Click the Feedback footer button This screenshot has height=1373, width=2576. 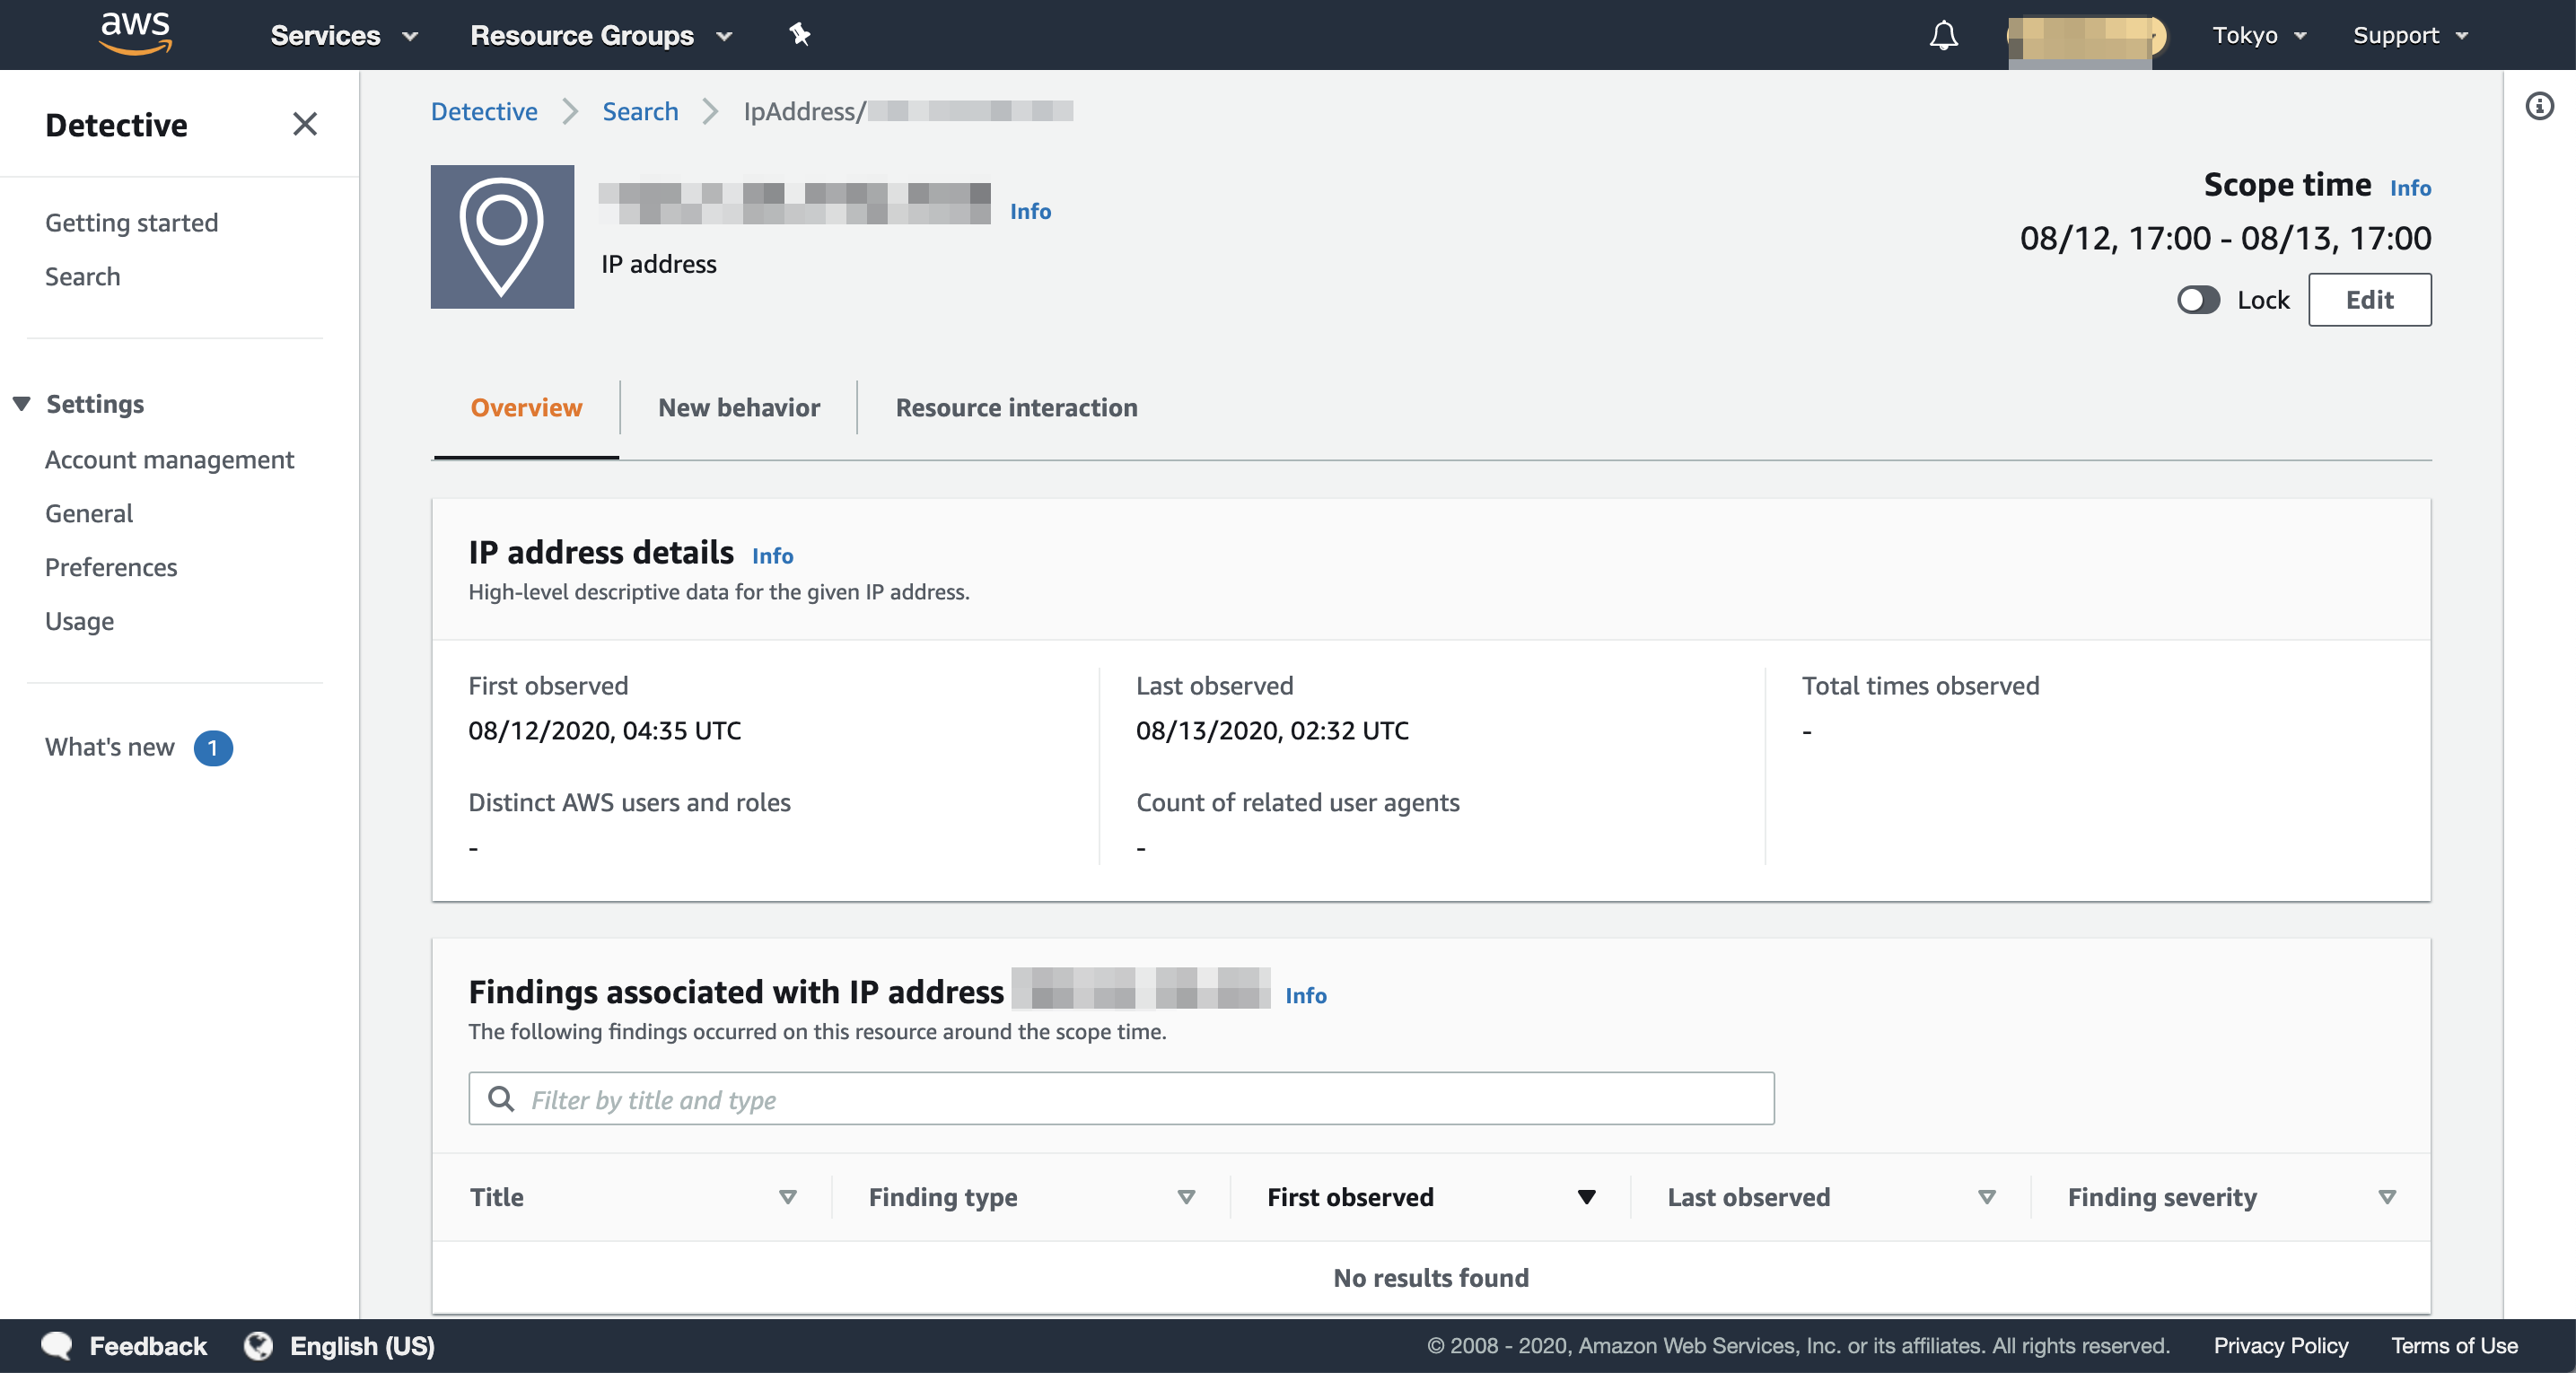point(124,1346)
